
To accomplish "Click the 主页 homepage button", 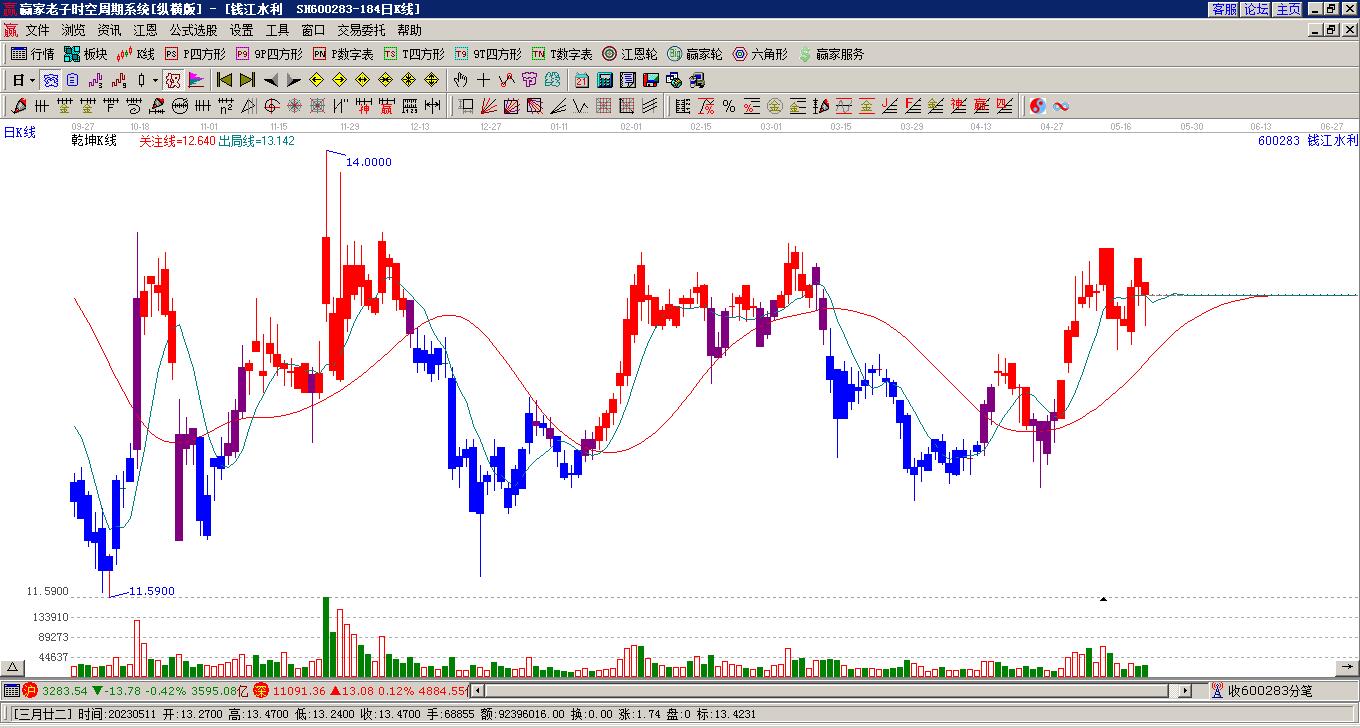I will click(x=1288, y=9).
